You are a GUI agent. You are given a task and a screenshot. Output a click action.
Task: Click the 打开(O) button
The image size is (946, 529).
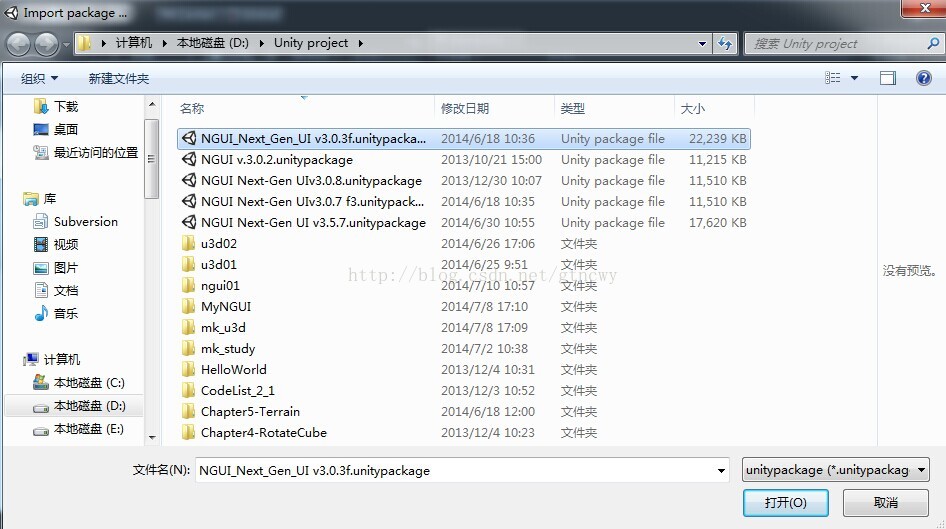pos(786,502)
